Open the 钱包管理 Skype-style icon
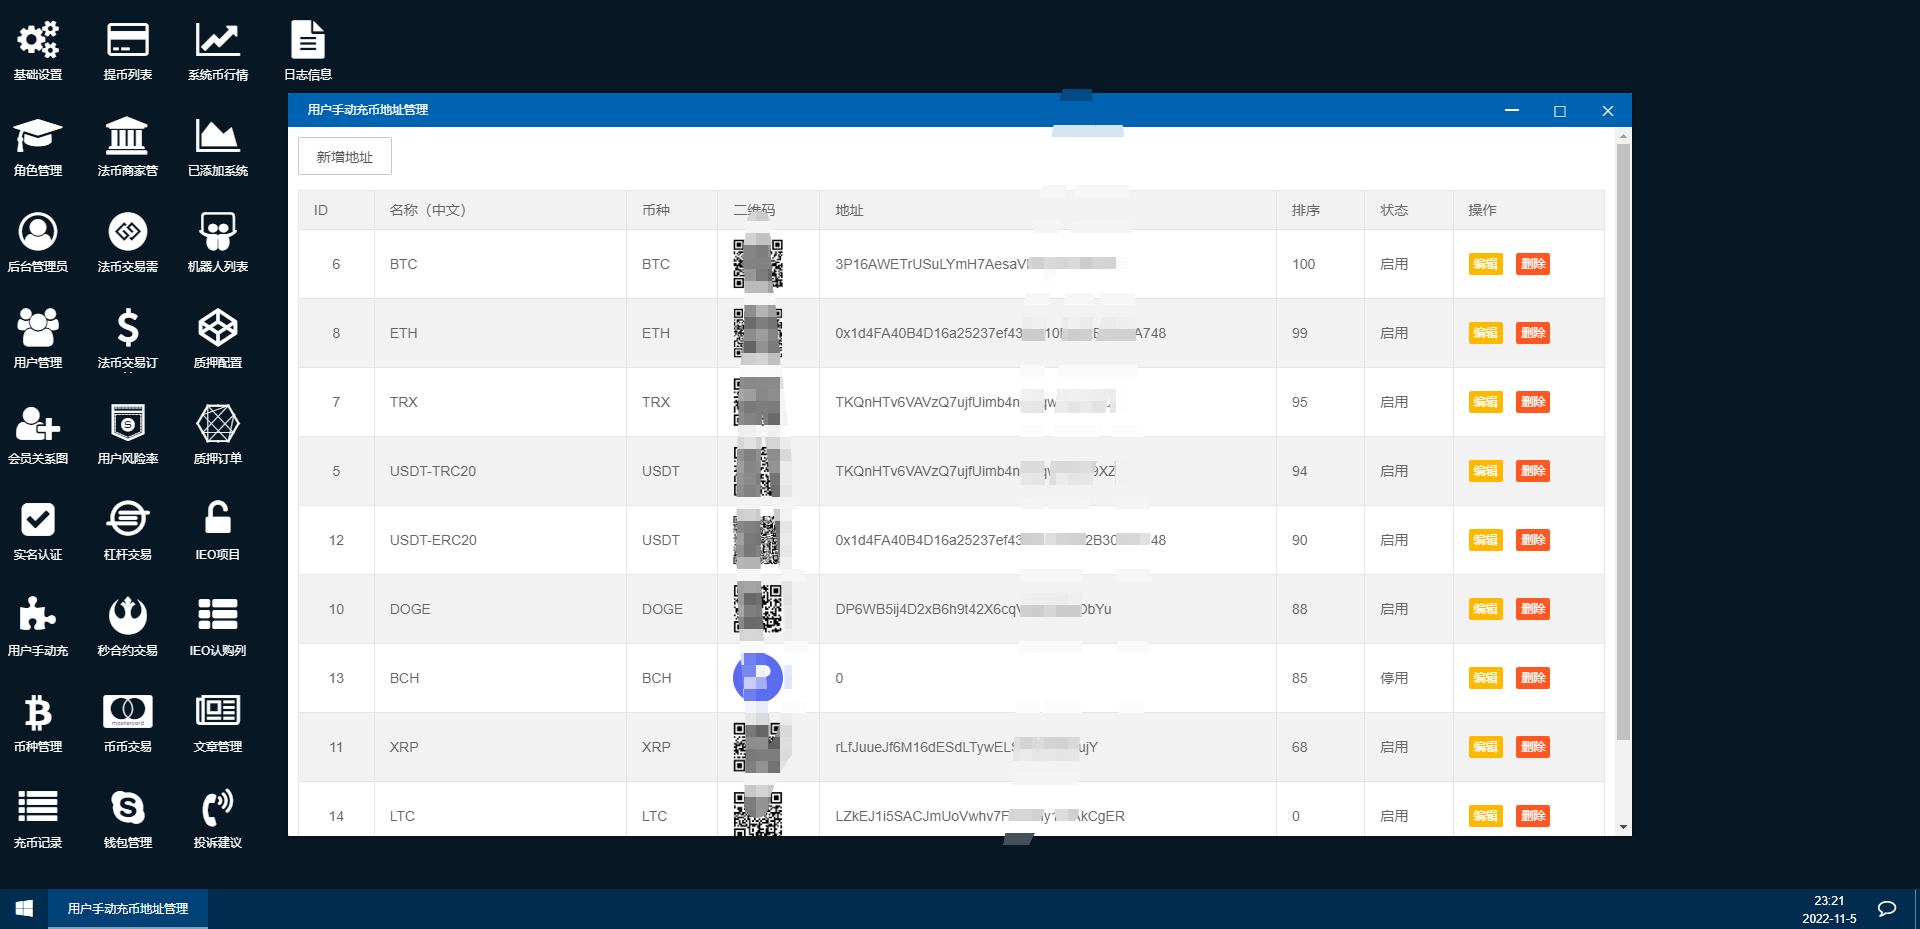The image size is (1920, 929). [x=128, y=807]
